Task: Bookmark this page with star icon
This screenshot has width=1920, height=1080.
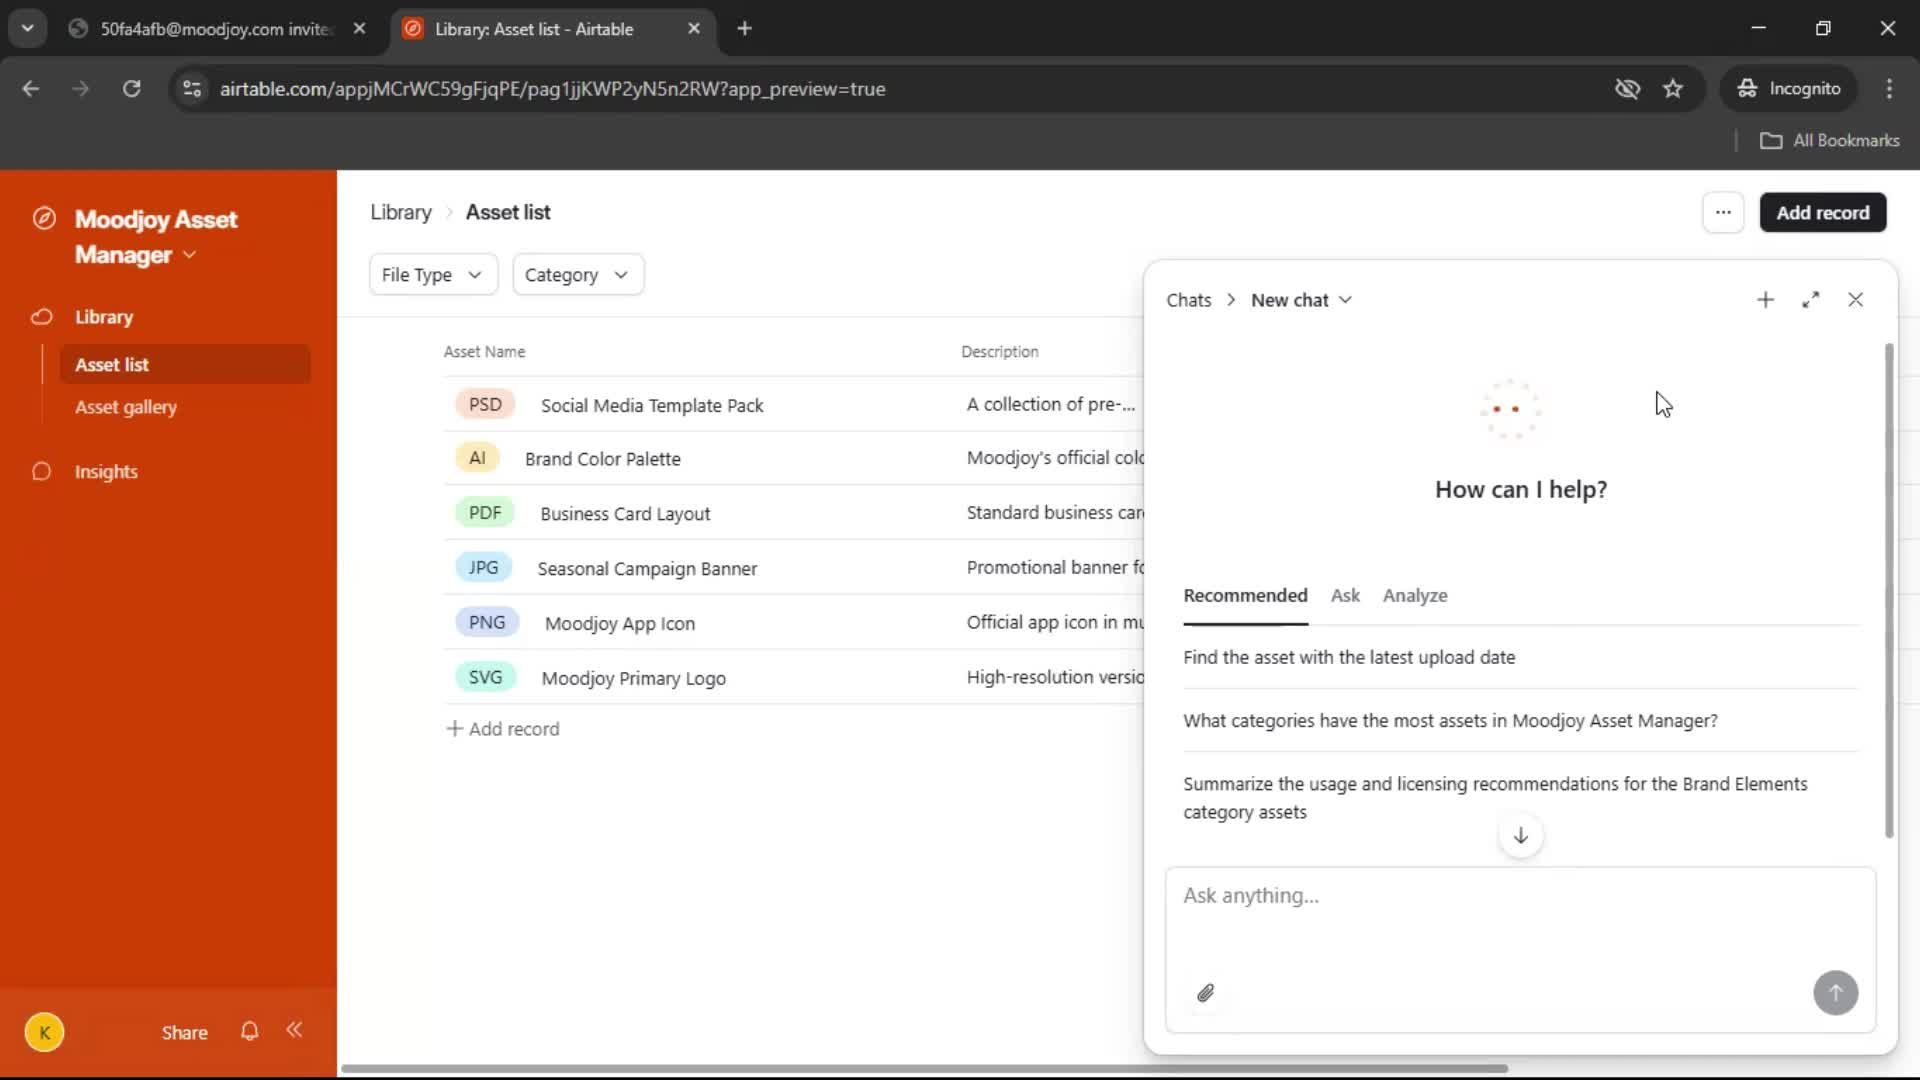Action: pos(1673,89)
